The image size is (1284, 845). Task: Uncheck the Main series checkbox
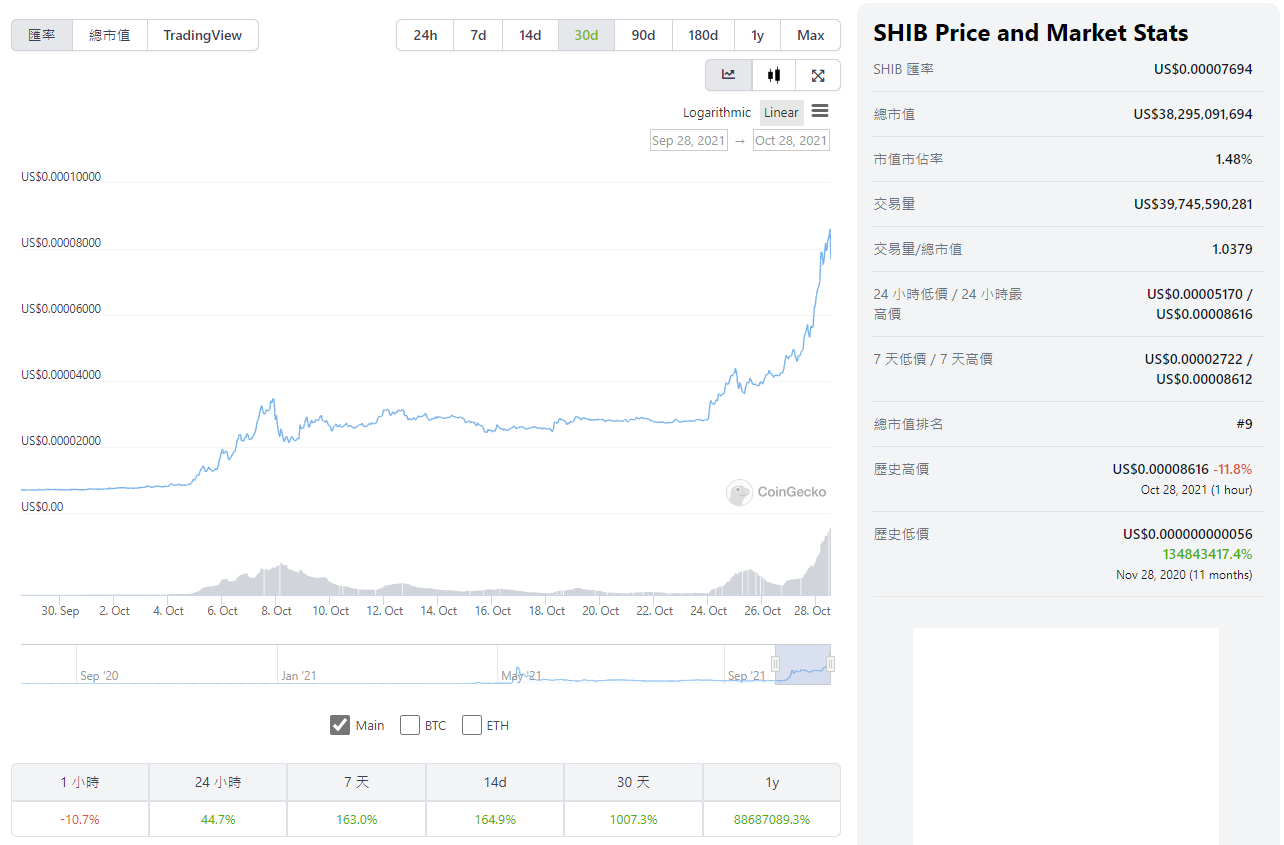pyautogui.click(x=340, y=725)
